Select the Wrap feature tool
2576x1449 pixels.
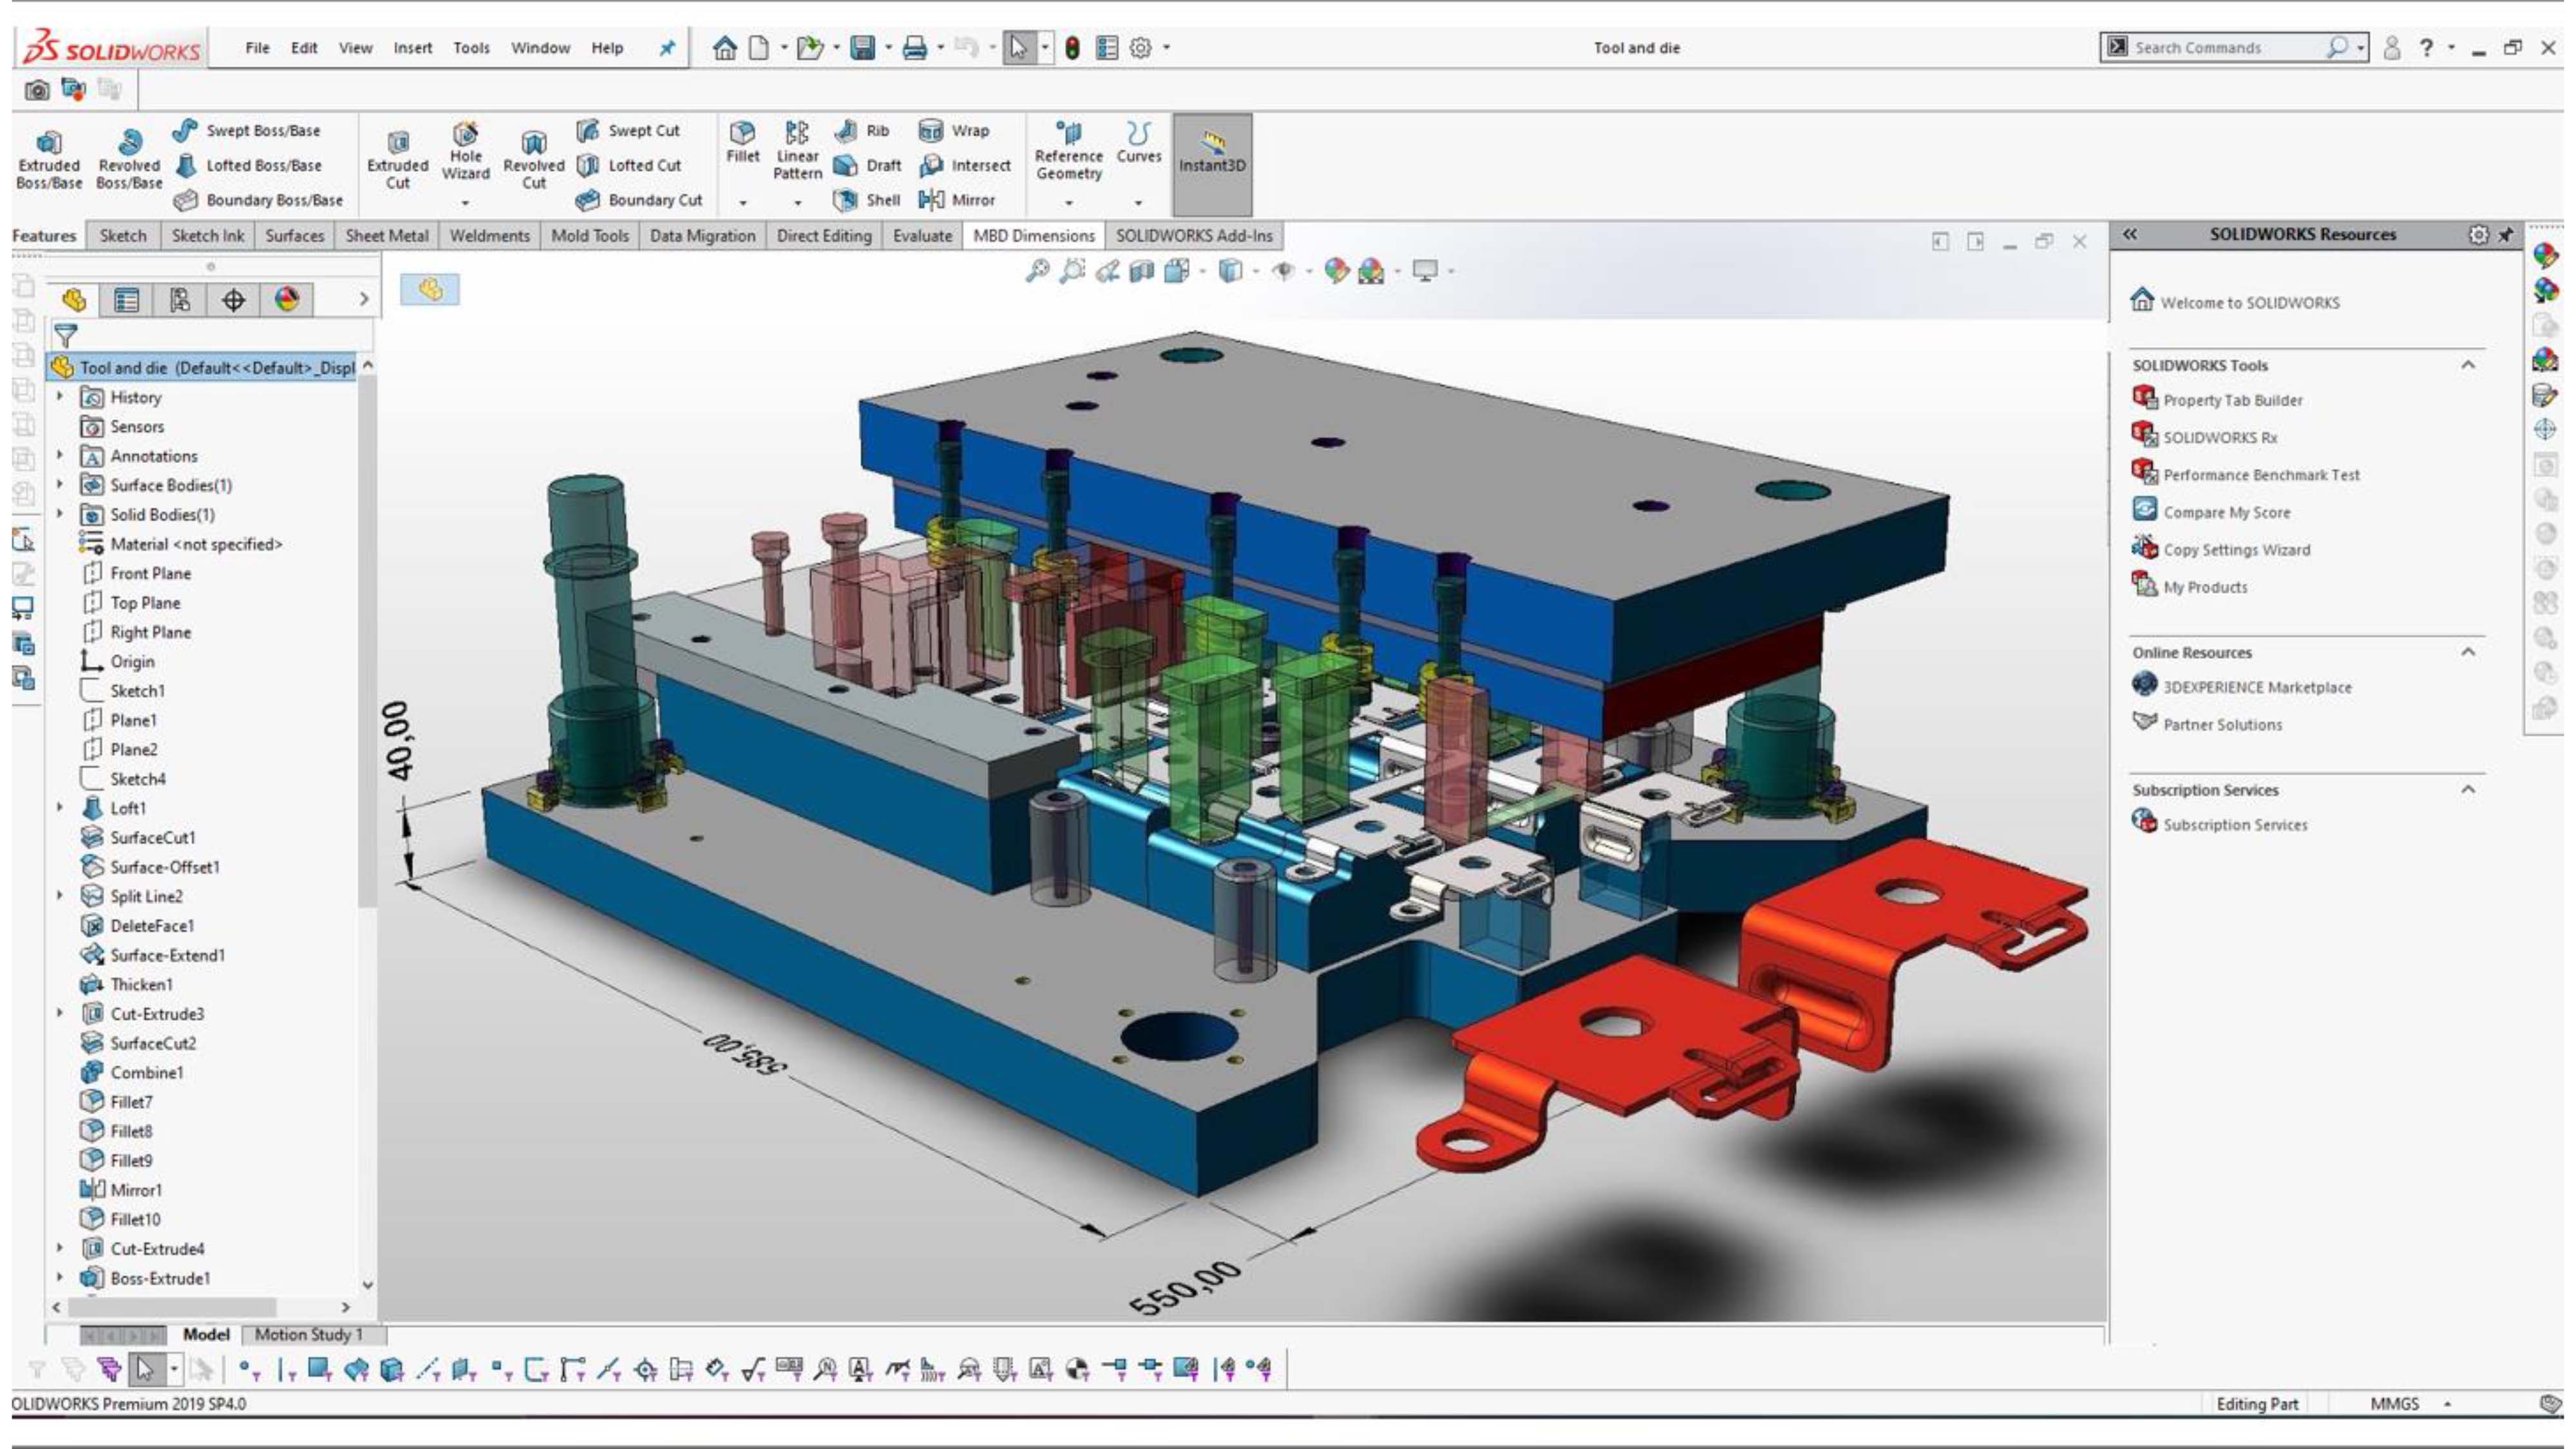click(954, 130)
